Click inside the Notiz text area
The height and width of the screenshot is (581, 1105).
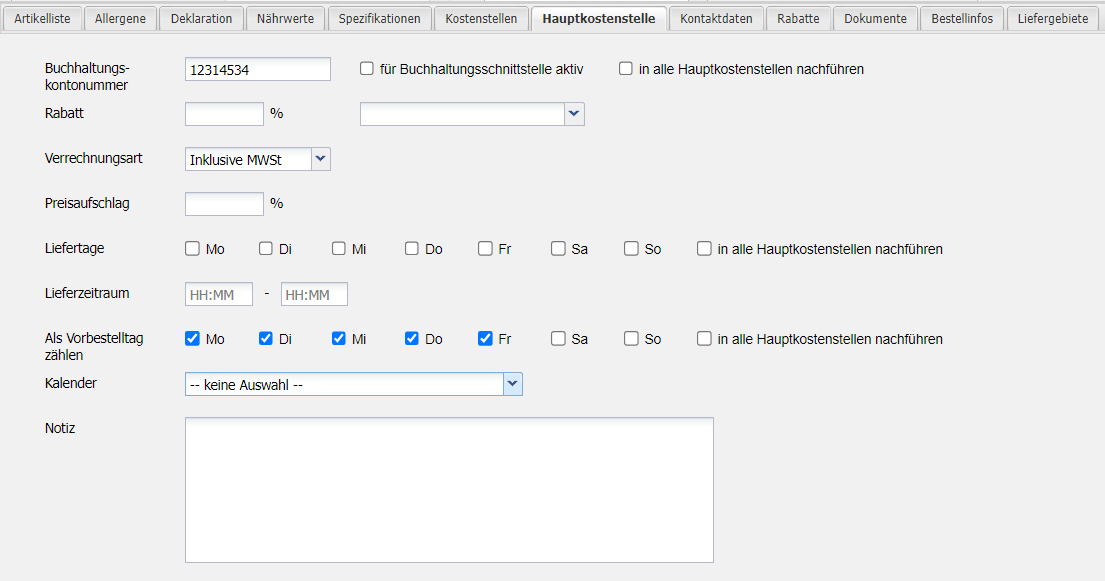[449, 490]
